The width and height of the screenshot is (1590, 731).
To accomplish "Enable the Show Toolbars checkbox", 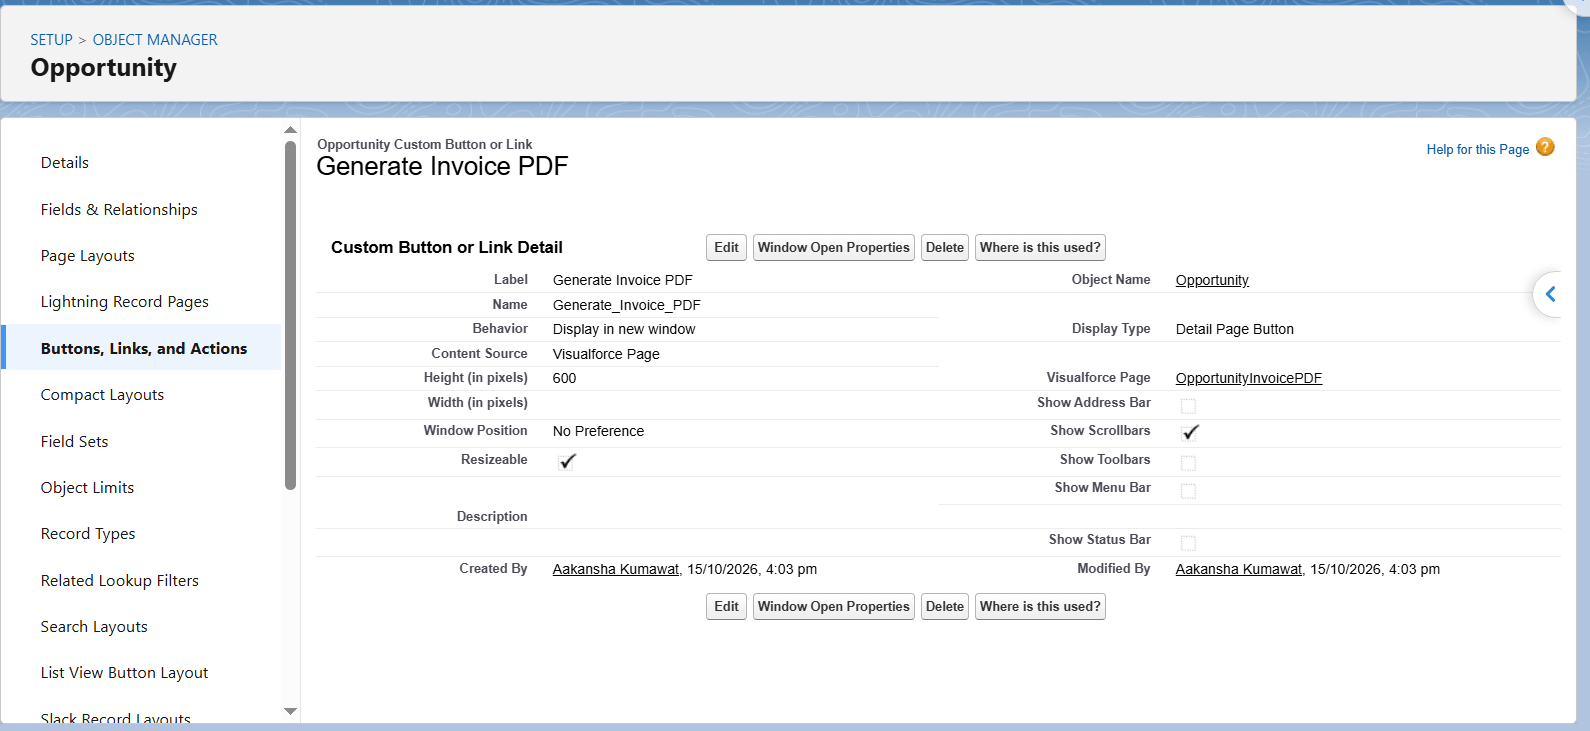I will (1188, 463).
